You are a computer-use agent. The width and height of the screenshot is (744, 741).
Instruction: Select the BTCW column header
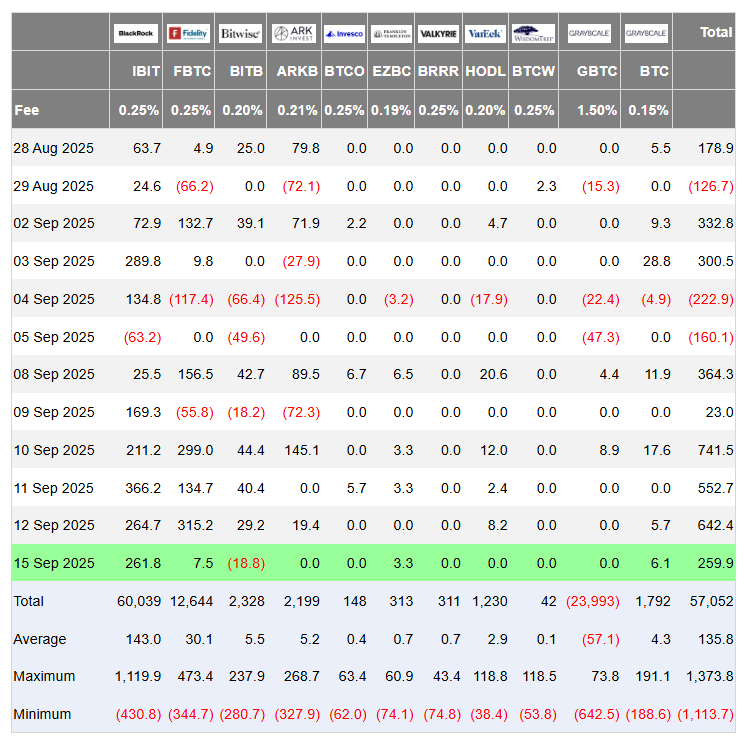click(x=533, y=71)
